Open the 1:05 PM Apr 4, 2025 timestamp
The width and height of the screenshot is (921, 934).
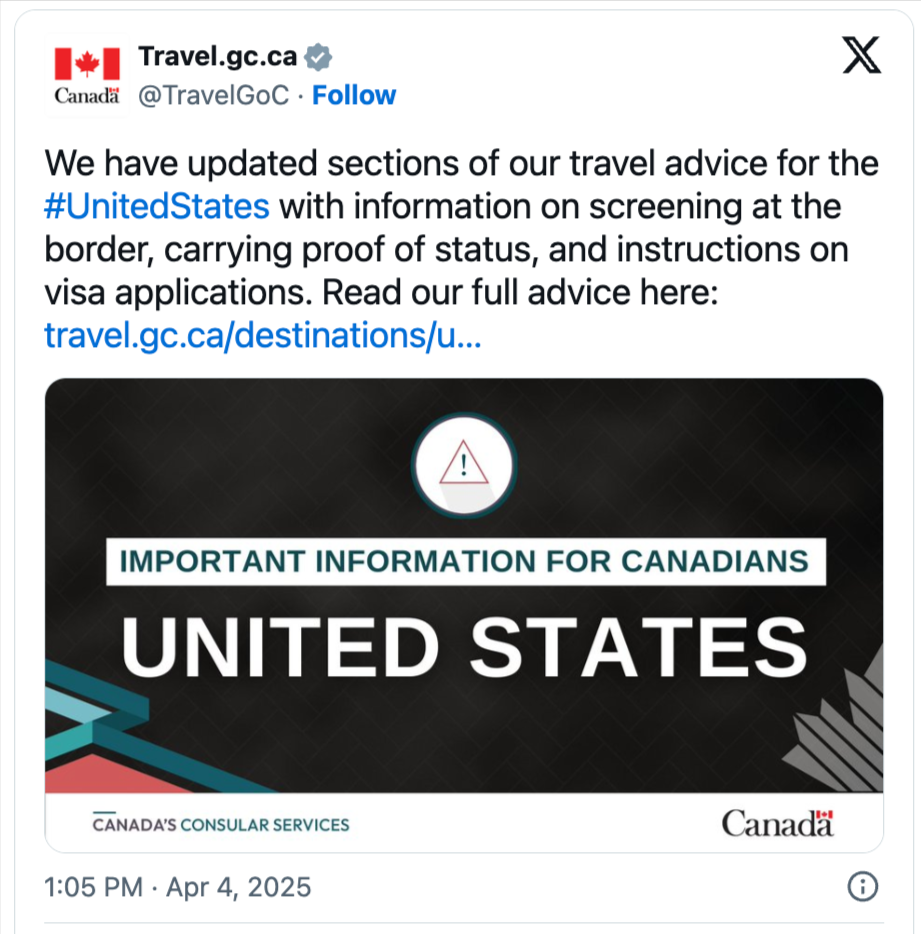pyautogui.click(x=178, y=887)
